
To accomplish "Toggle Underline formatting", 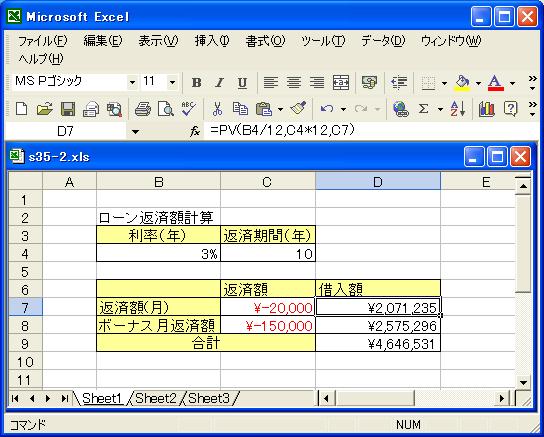I will pyautogui.click(x=242, y=83).
